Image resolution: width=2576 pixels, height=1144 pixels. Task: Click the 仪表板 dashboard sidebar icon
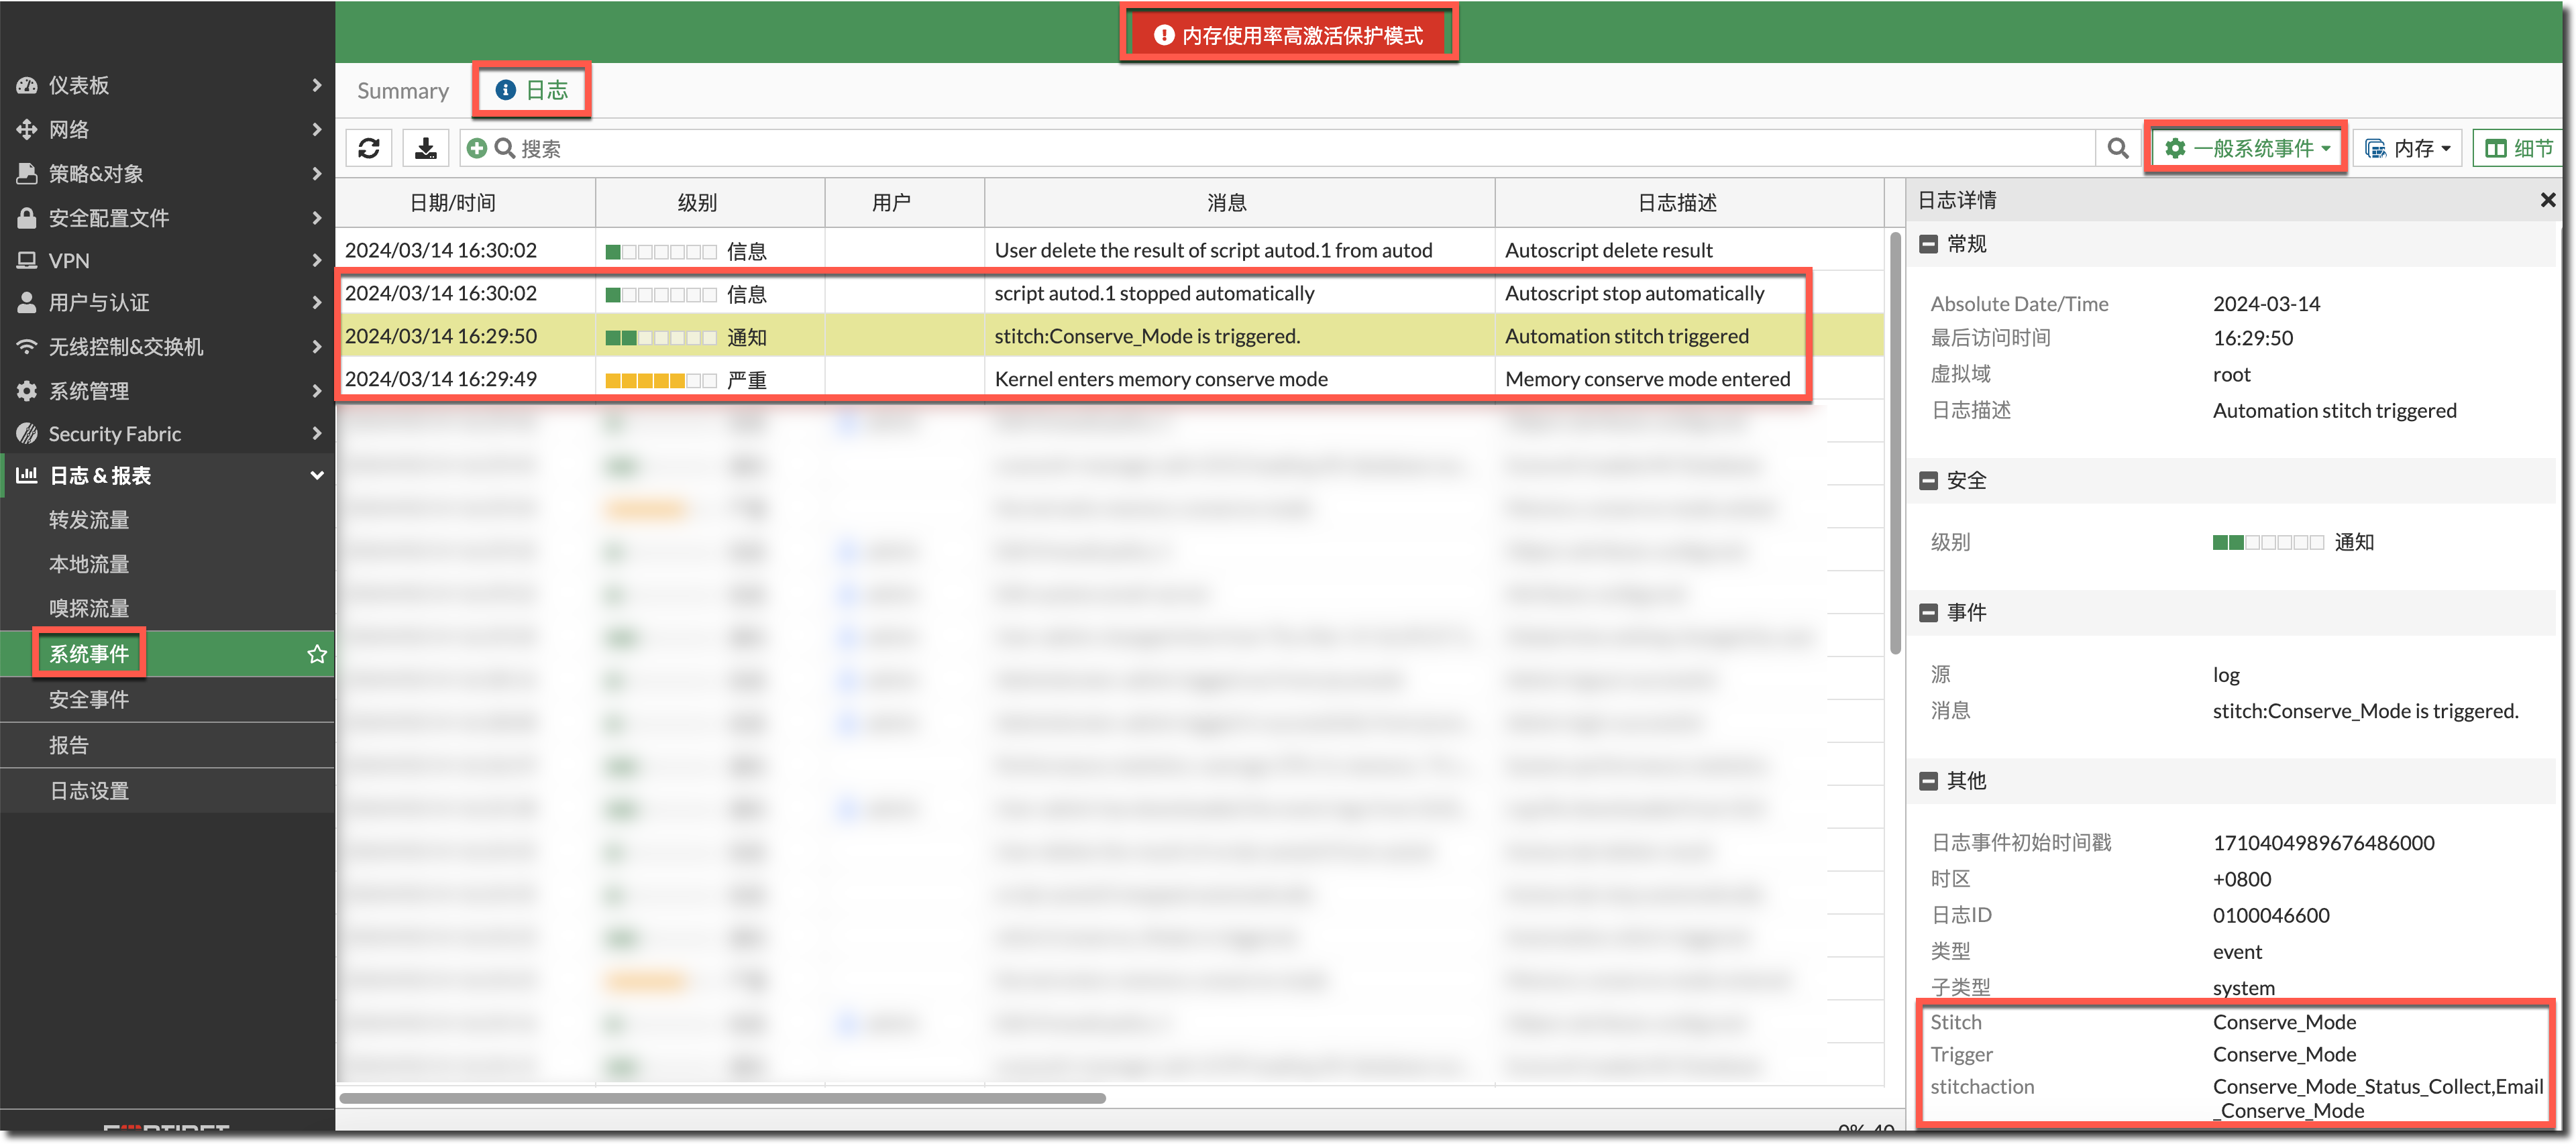coord(27,85)
